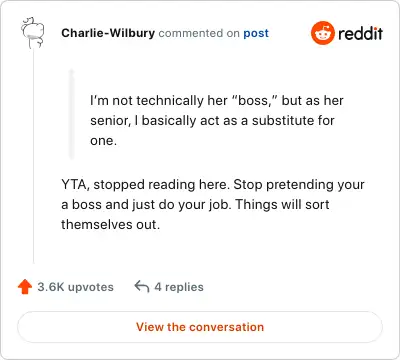This screenshot has height=360, width=400.
Task: Click the "3.6K upvotes" count
Action: 75,287
